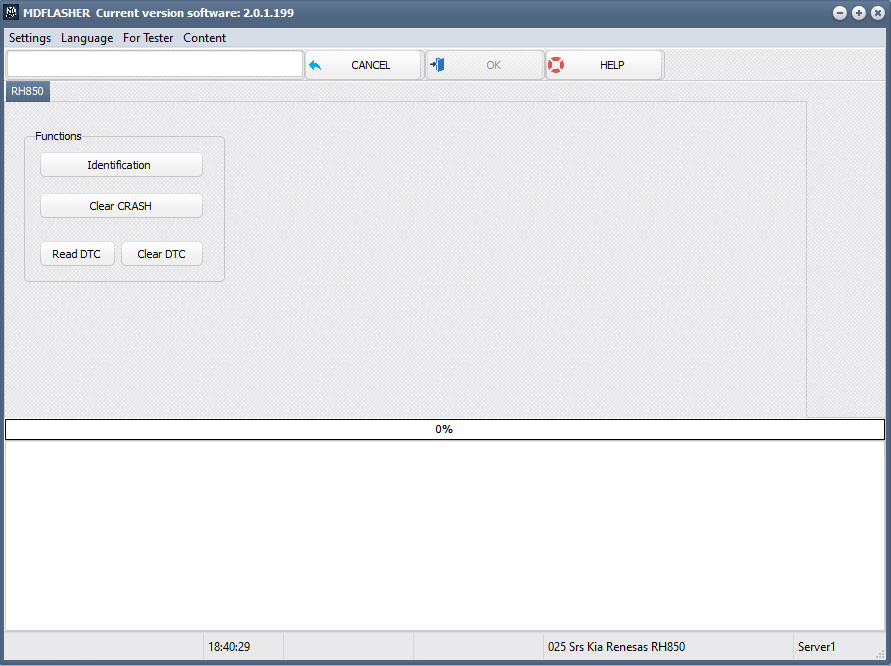Click the 18:40:29 time in status bar
The height and width of the screenshot is (666, 891).
tap(229, 647)
